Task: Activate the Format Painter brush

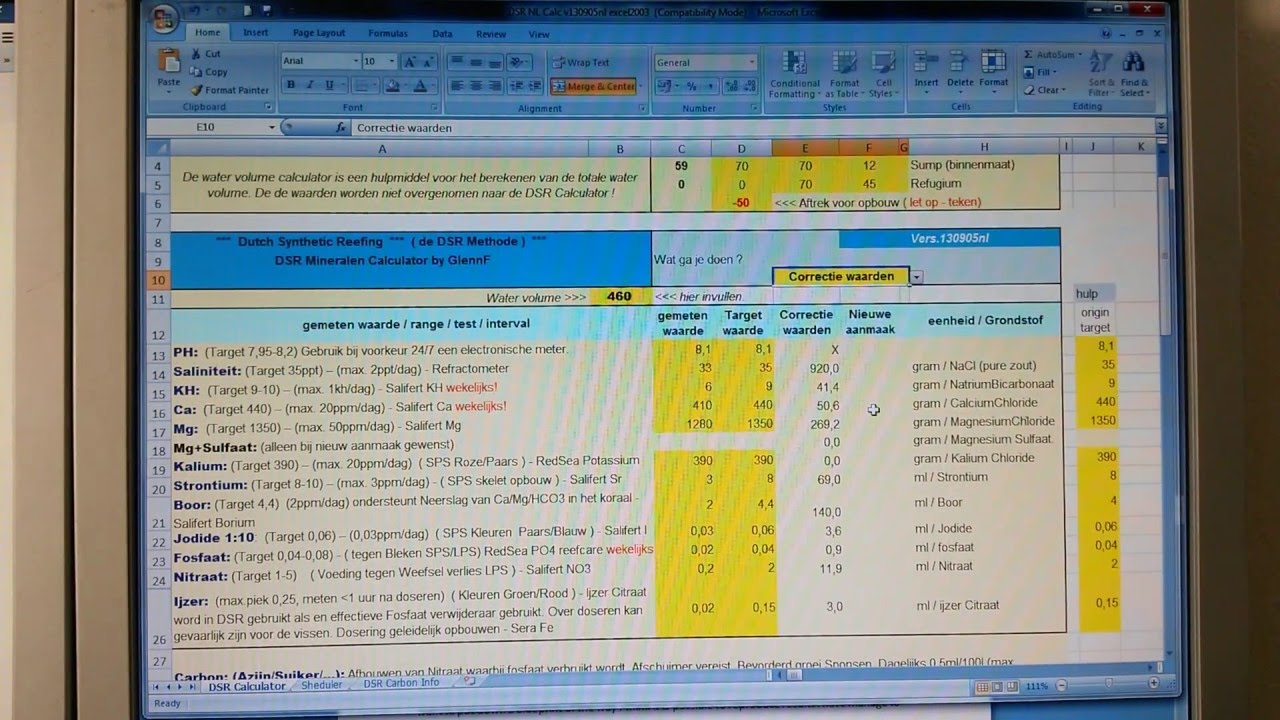Action: (x=196, y=90)
